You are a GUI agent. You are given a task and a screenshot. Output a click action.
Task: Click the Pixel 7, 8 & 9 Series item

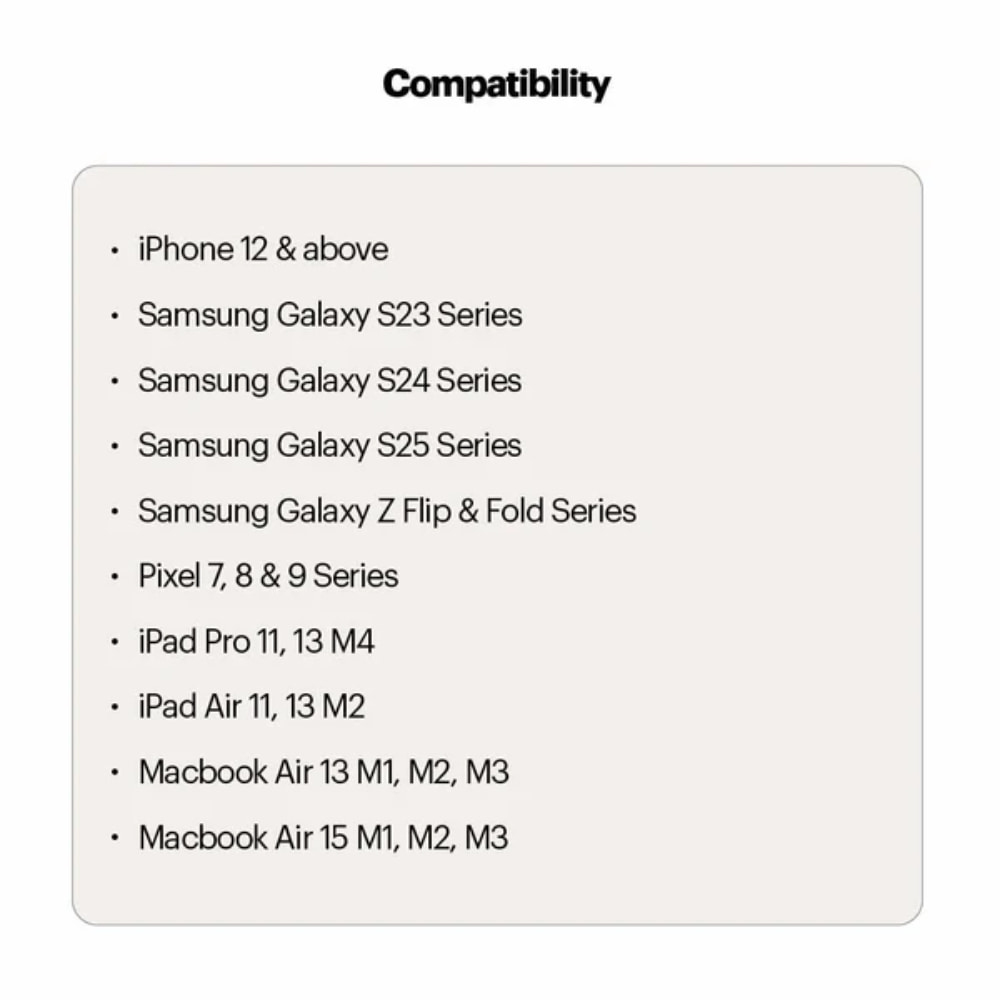pyautogui.click(x=268, y=576)
